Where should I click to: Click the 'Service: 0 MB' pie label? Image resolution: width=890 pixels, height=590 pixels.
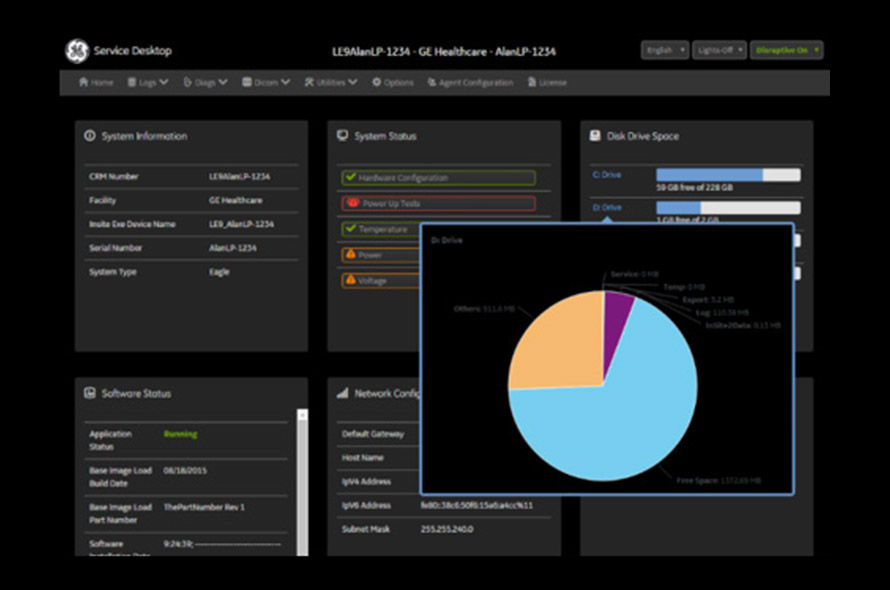point(635,274)
